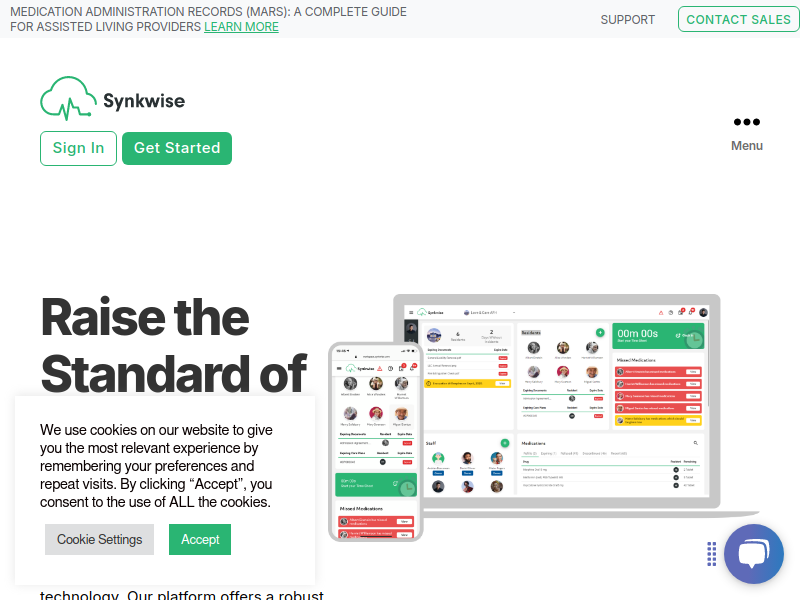800x600 pixels.
Task: Click the Sign In button
Action: coord(78,148)
